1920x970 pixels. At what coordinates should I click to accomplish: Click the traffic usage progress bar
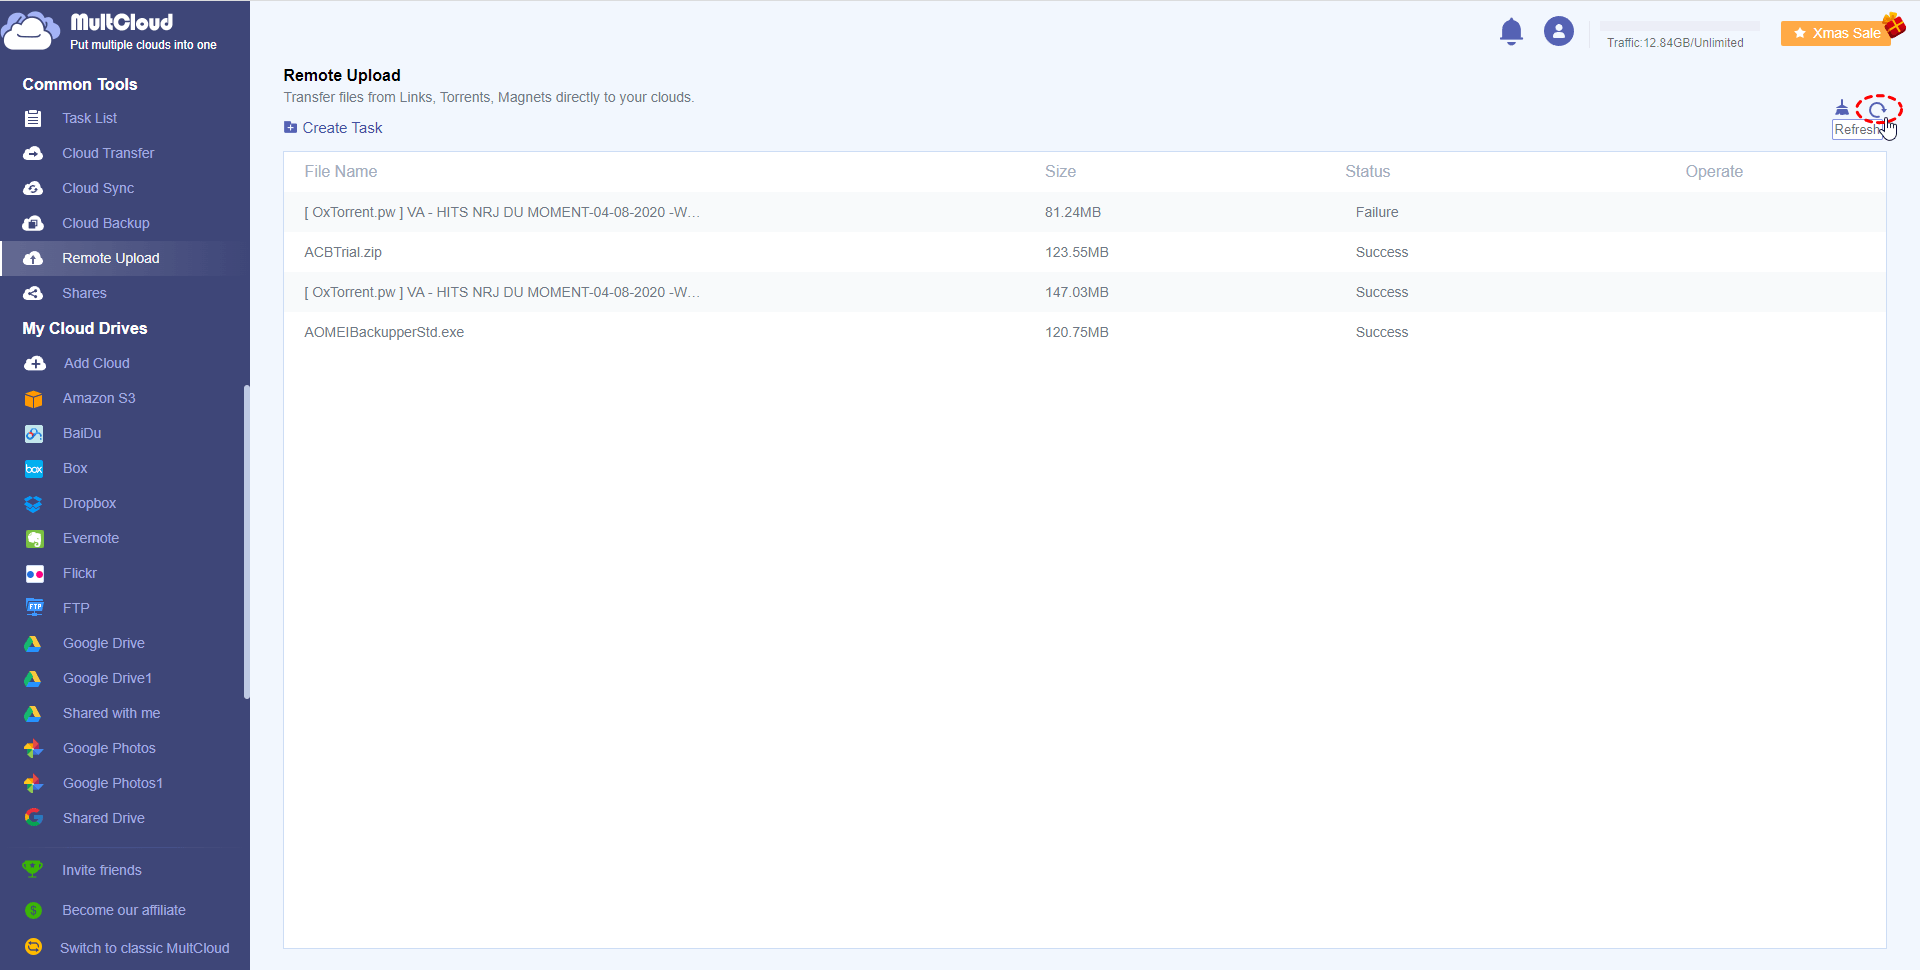(1680, 26)
